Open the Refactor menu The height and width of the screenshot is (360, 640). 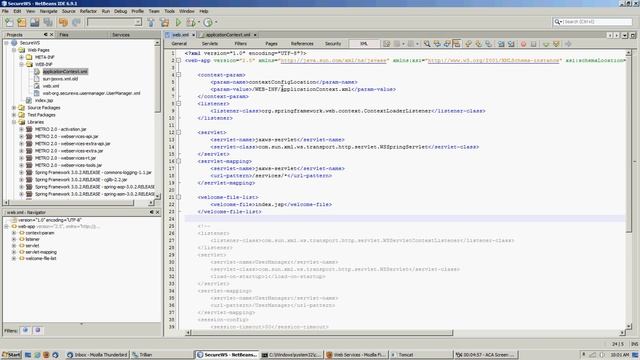click(x=88, y=11)
